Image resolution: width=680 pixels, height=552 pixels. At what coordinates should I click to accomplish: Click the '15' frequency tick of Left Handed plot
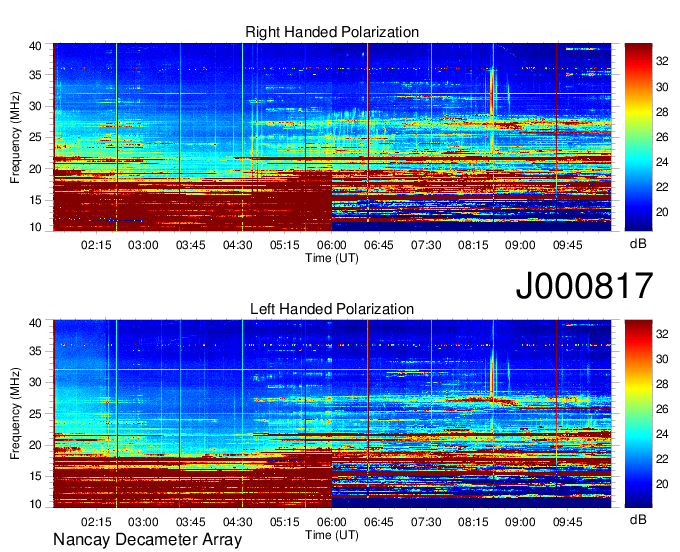click(35, 477)
